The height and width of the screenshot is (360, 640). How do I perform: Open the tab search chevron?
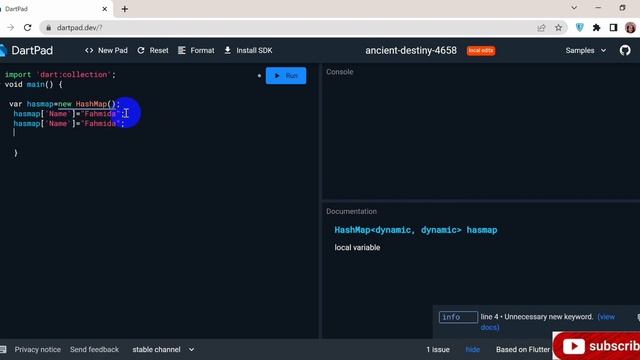tap(574, 8)
